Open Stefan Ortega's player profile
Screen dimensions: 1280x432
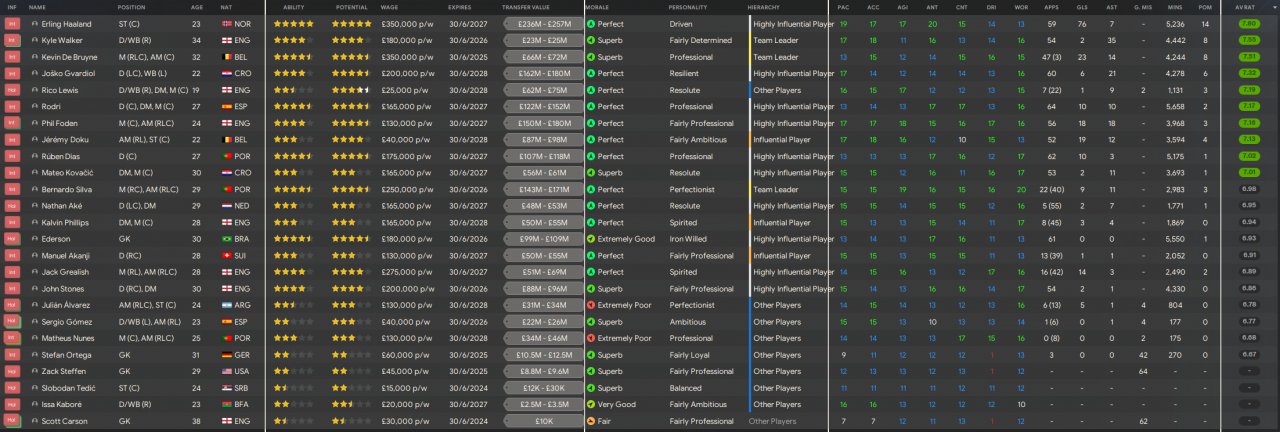[x=67, y=355]
